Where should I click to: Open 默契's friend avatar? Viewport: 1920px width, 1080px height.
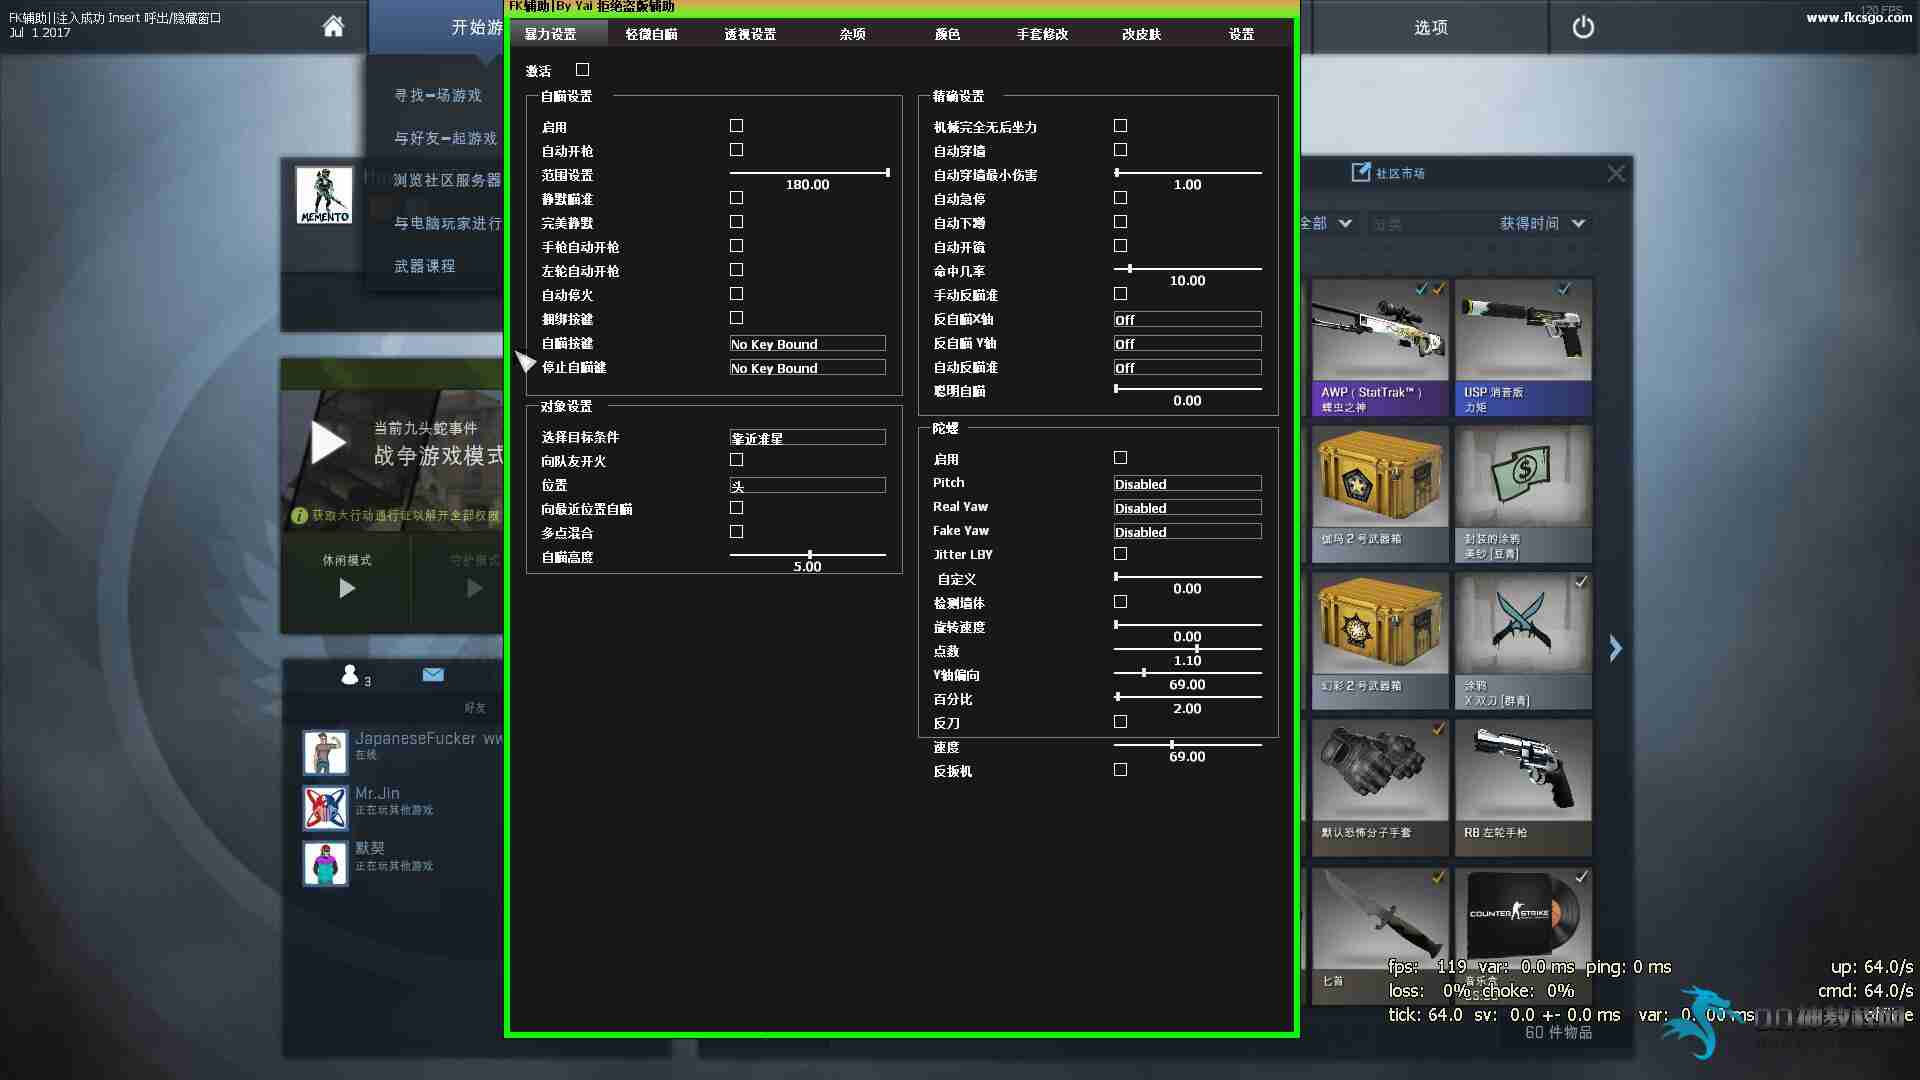pyautogui.click(x=325, y=864)
